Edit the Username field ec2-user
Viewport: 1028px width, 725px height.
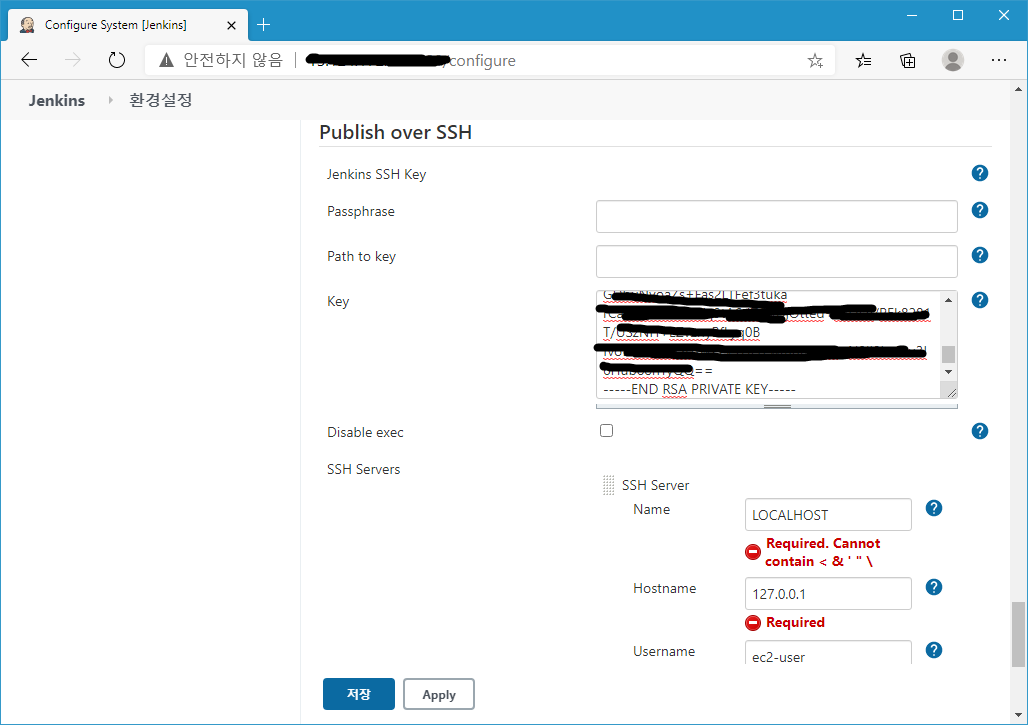828,653
